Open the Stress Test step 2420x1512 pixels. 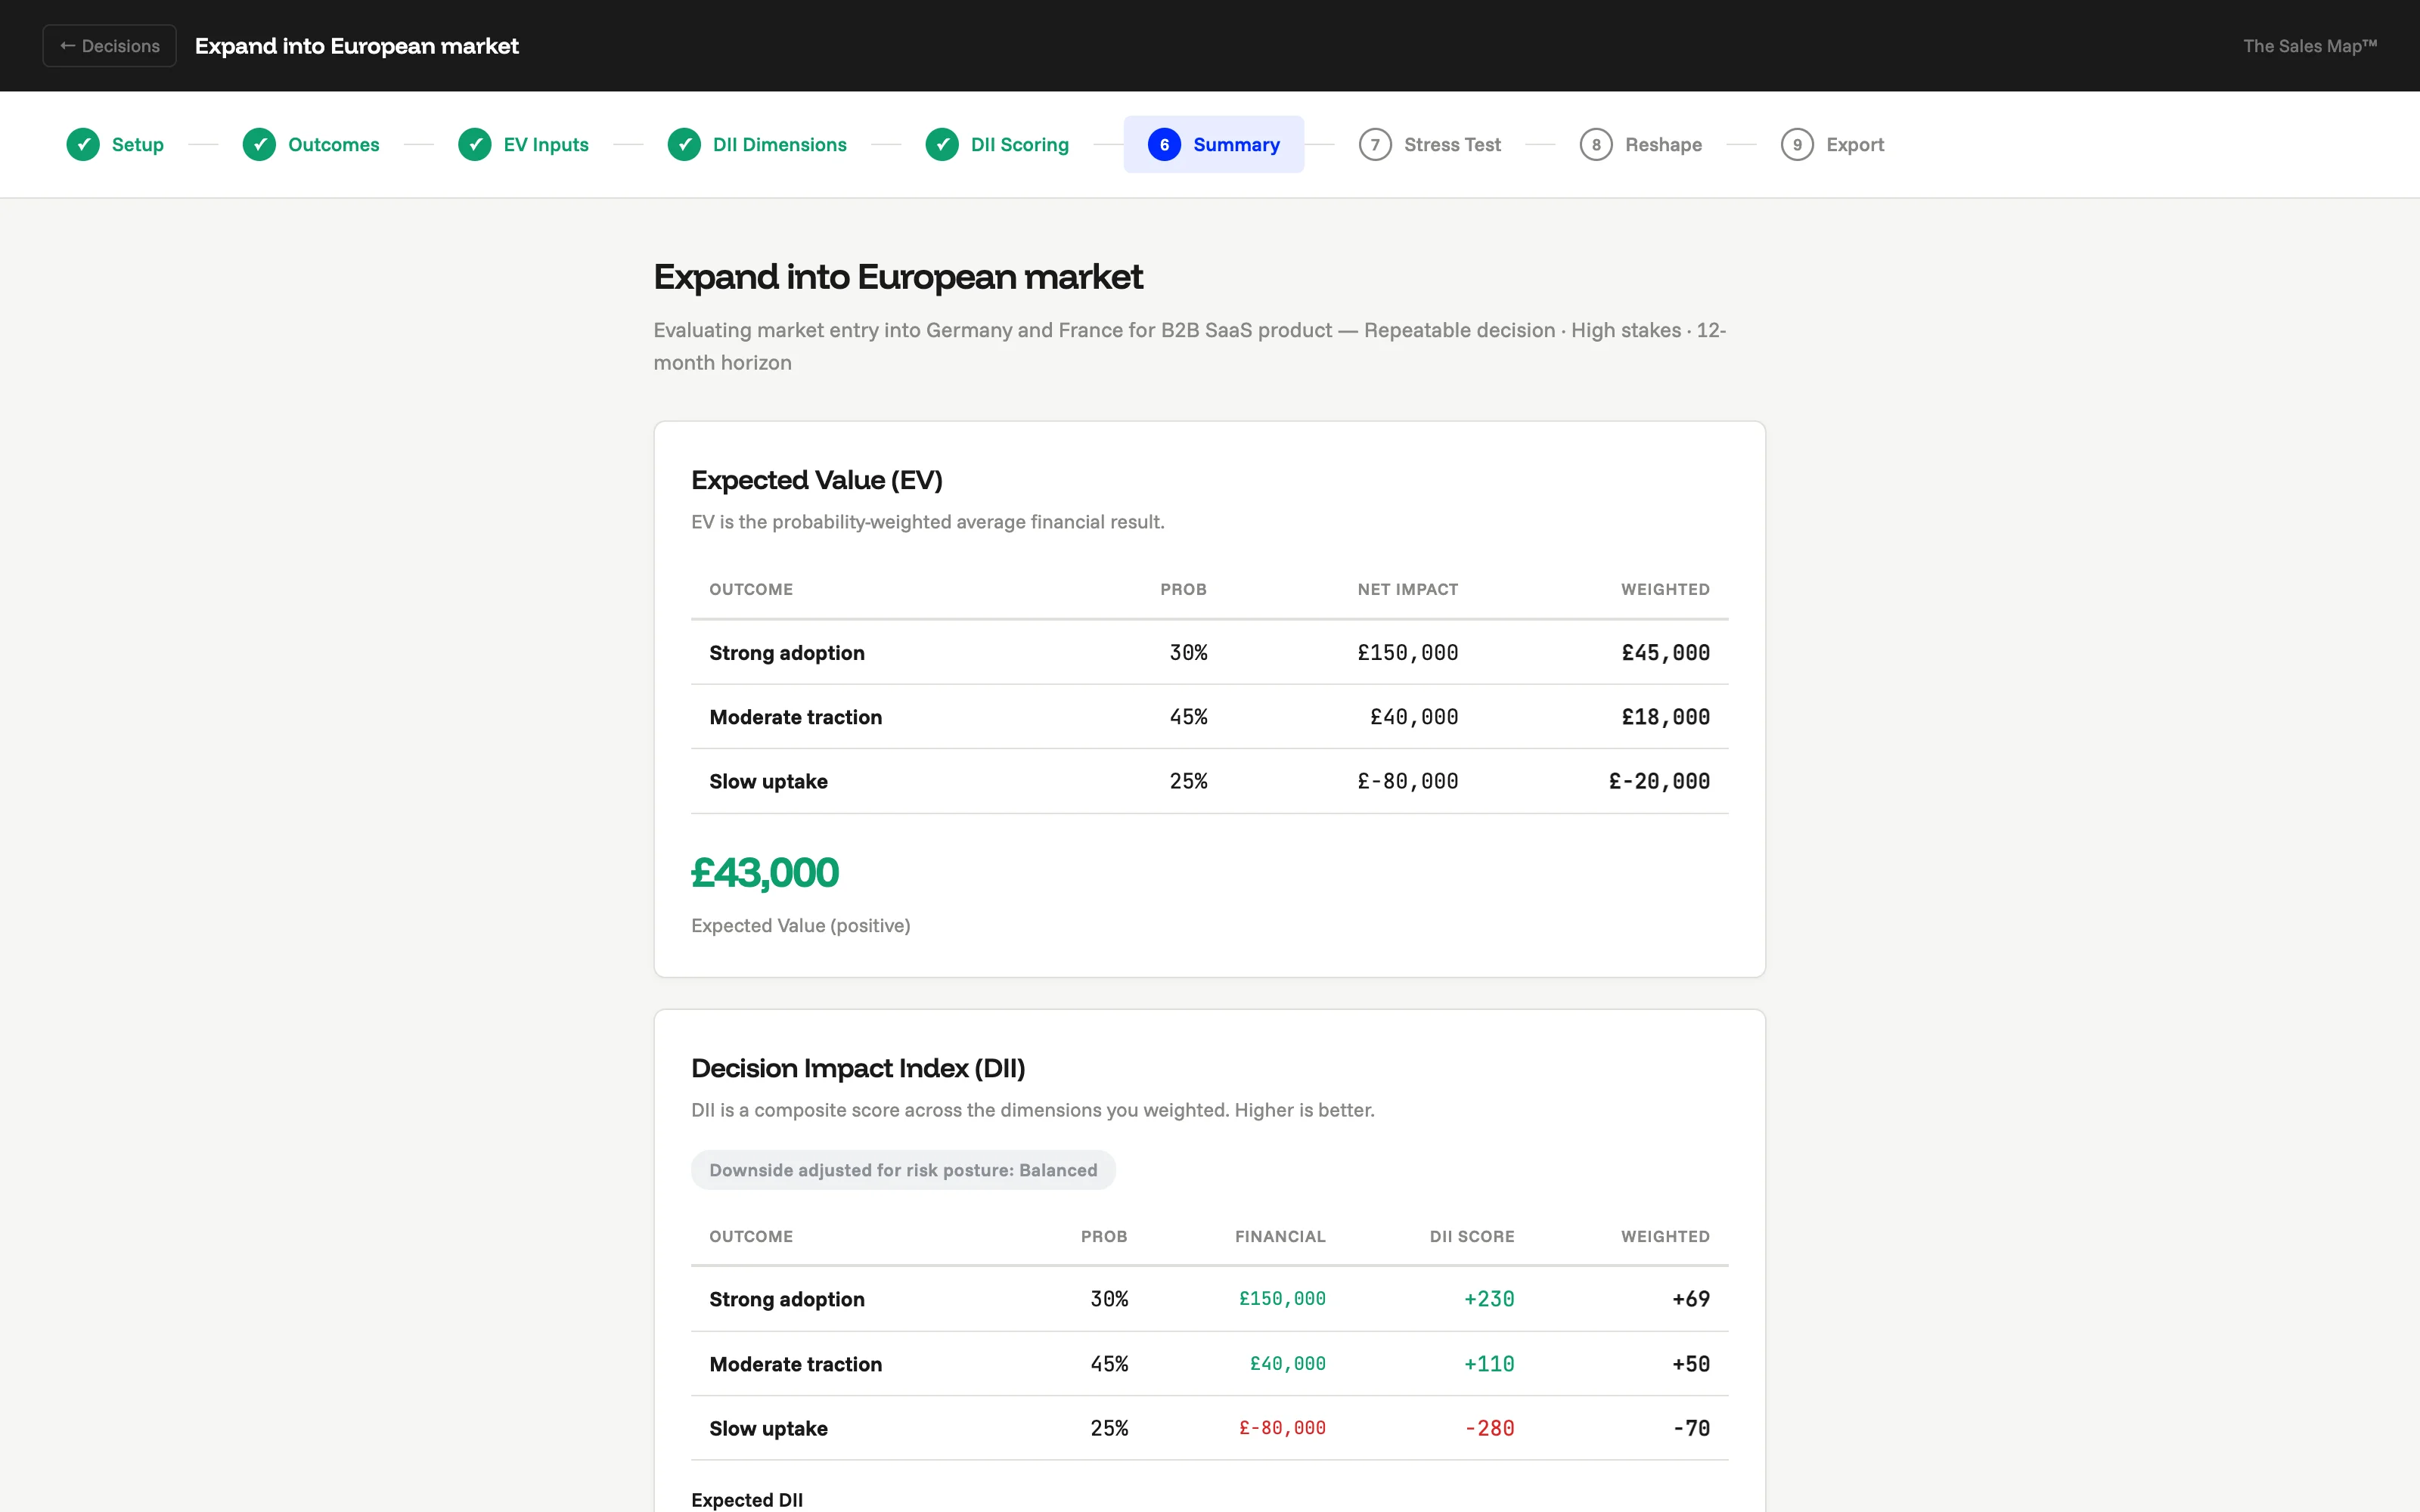[1452, 144]
